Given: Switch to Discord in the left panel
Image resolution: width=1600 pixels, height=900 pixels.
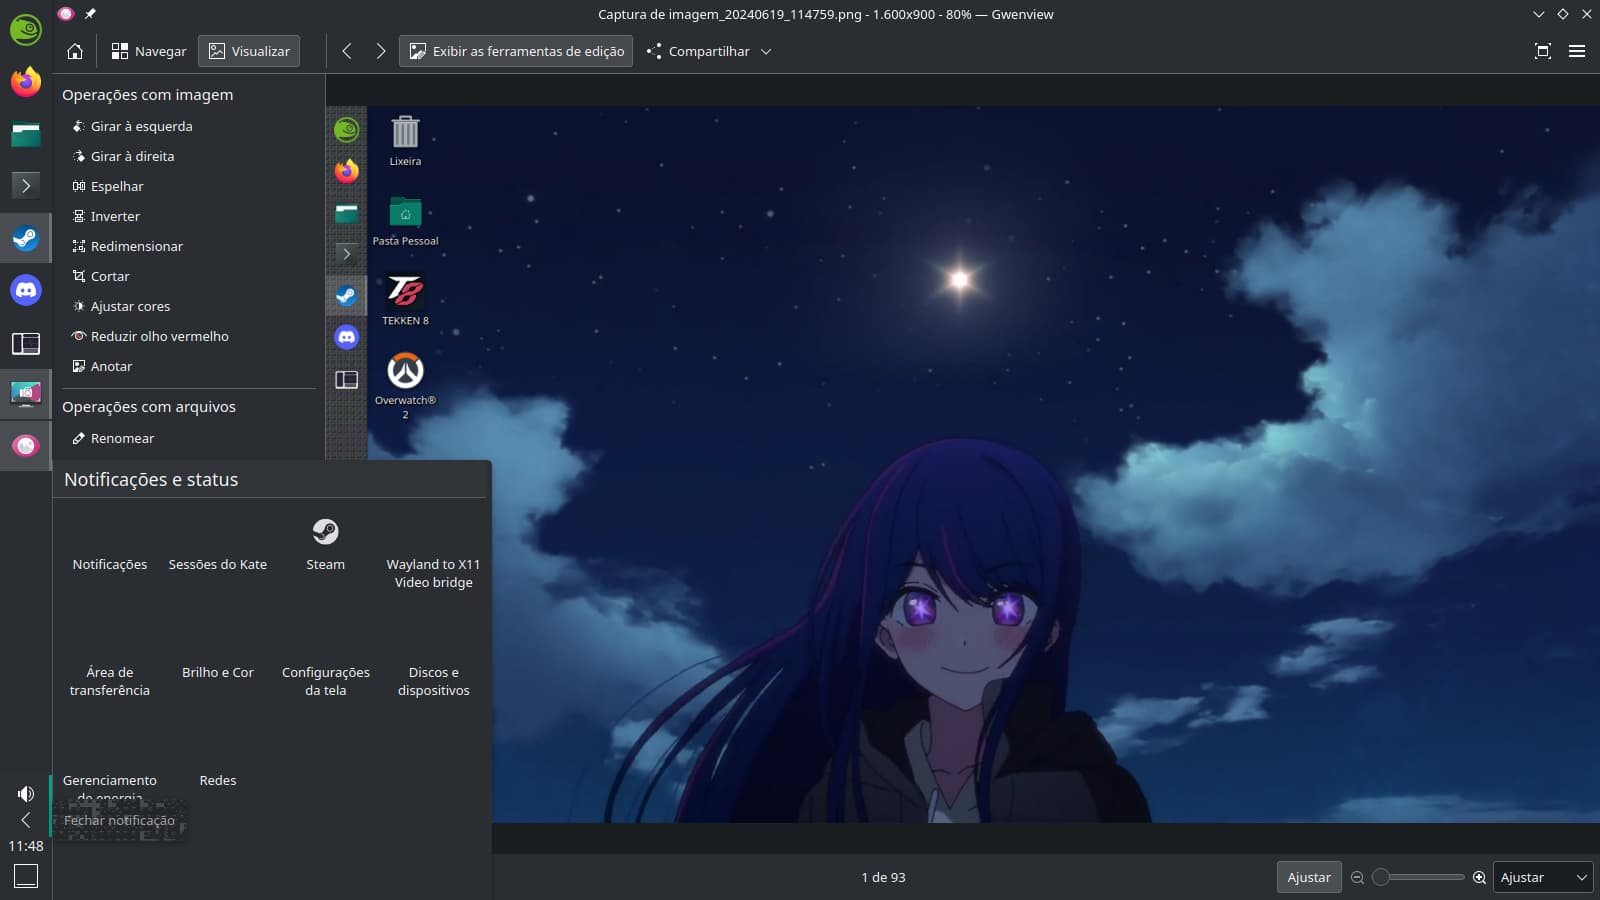Looking at the screenshot, I should (26, 290).
